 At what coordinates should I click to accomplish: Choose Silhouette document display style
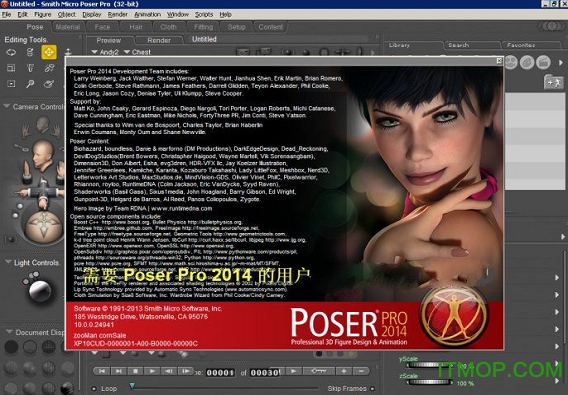(11, 347)
